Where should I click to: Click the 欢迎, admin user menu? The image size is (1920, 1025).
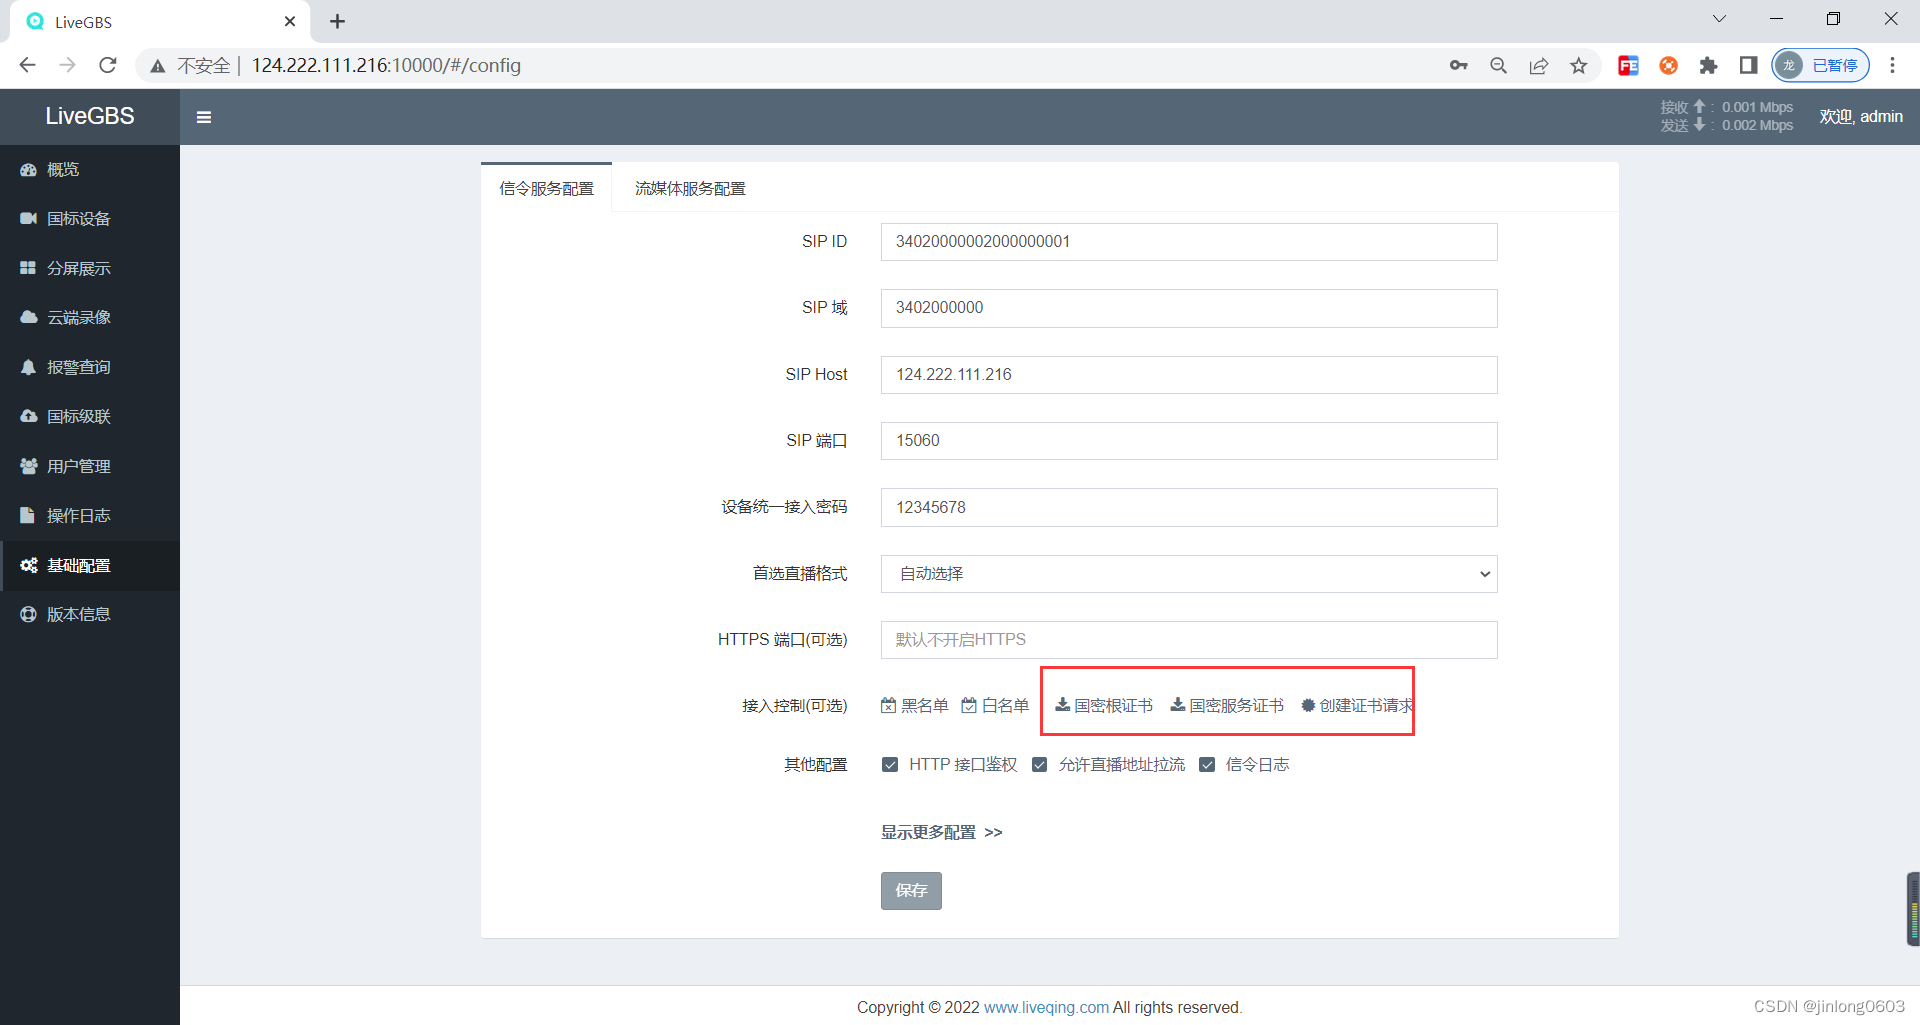click(x=1861, y=117)
